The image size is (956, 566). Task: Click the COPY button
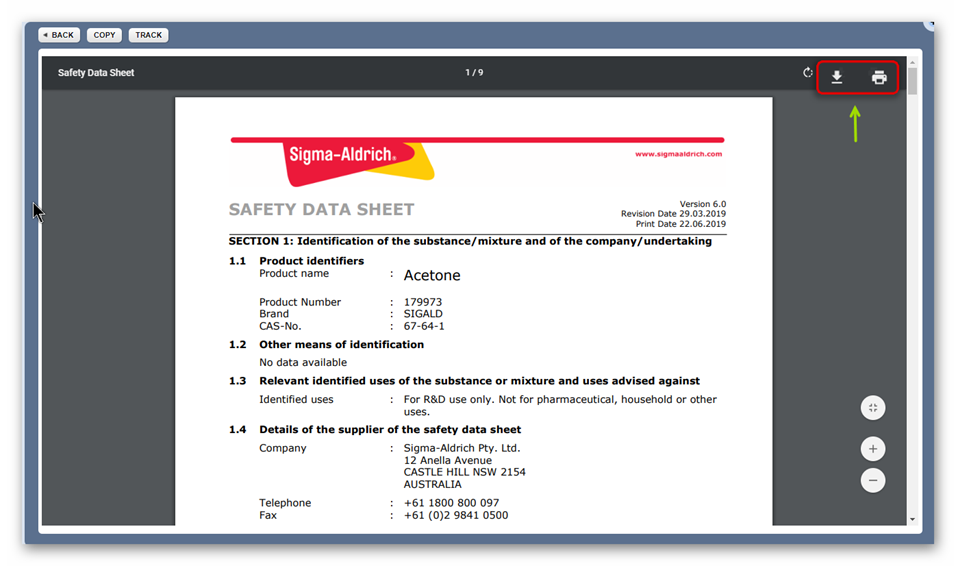104,35
